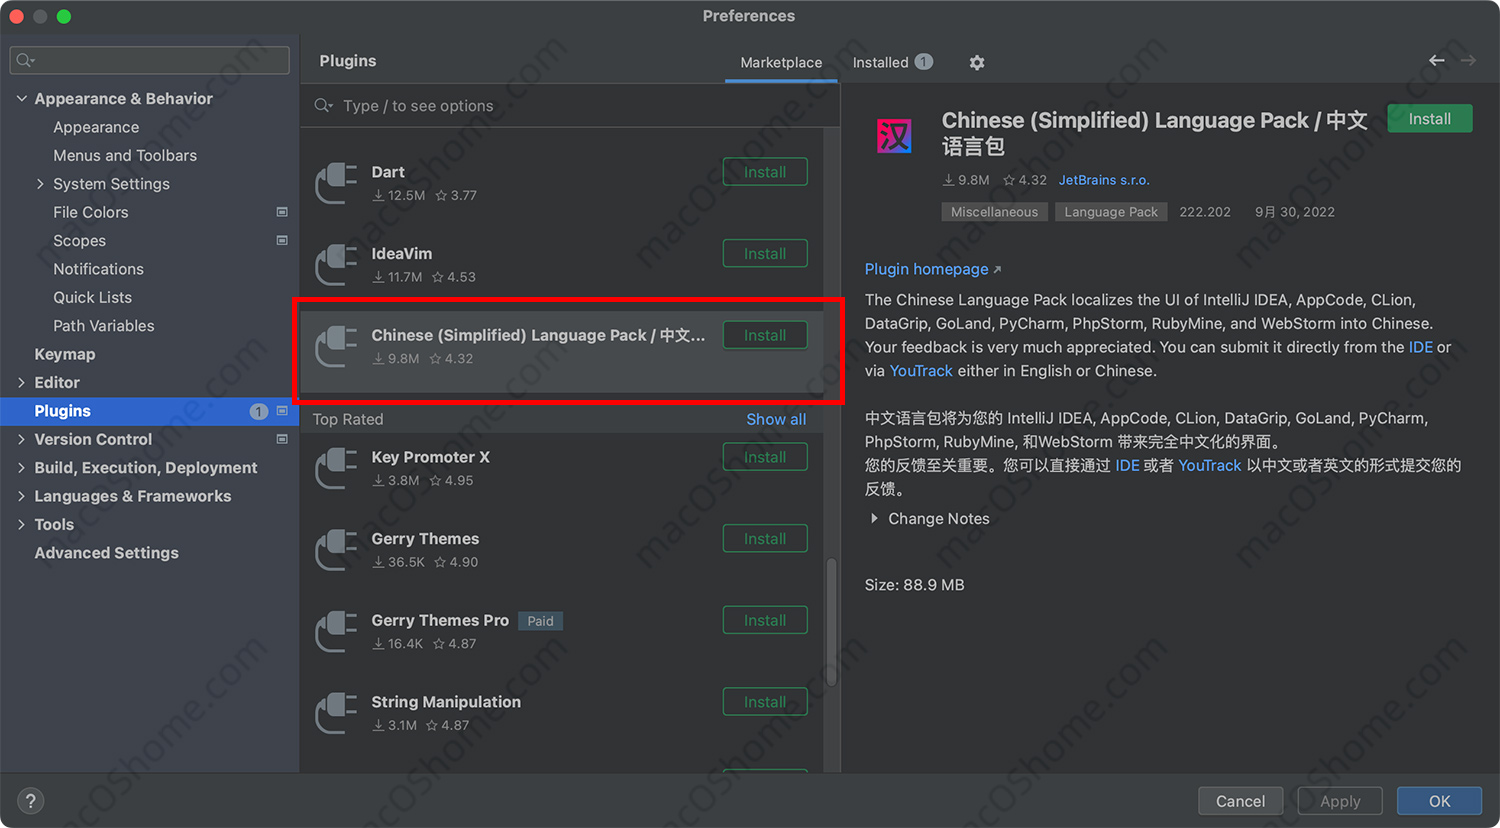Click the Chinese Language Pack list icon
Image resolution: width=1500 pixels, height=828 pixels.
(x=337, y=347)
